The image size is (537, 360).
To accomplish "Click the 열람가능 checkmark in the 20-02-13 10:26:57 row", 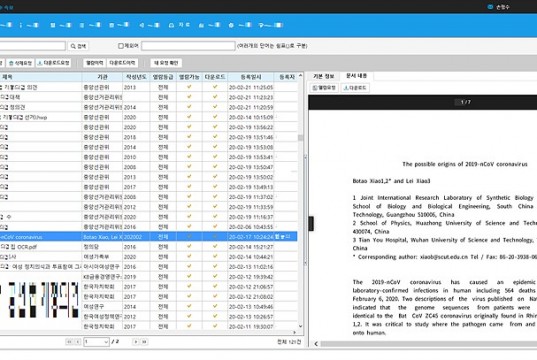I will pos(189,316).
